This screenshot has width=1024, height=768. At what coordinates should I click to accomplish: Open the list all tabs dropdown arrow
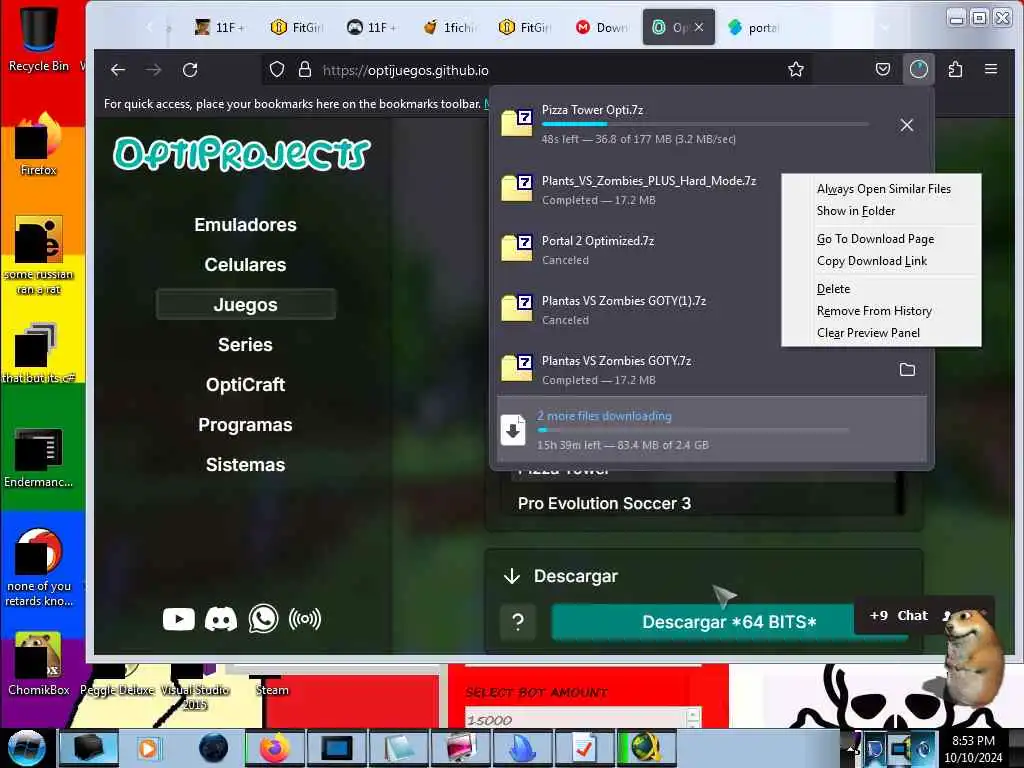click(885, 27)
